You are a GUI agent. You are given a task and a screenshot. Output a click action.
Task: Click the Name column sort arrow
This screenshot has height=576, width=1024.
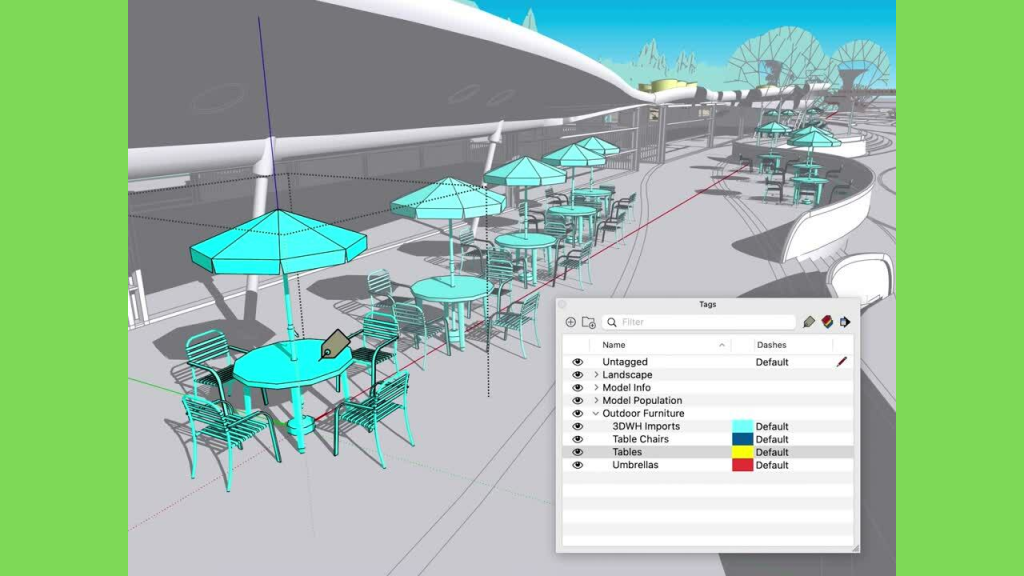(x=722, y=345)
